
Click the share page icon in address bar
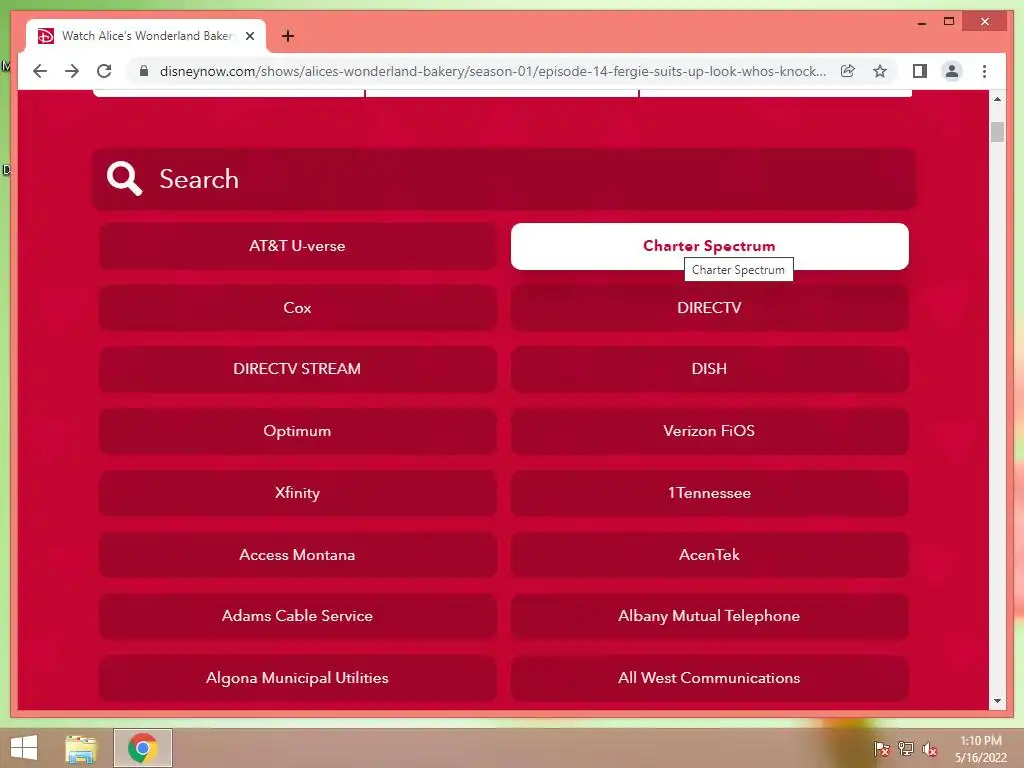848,71
